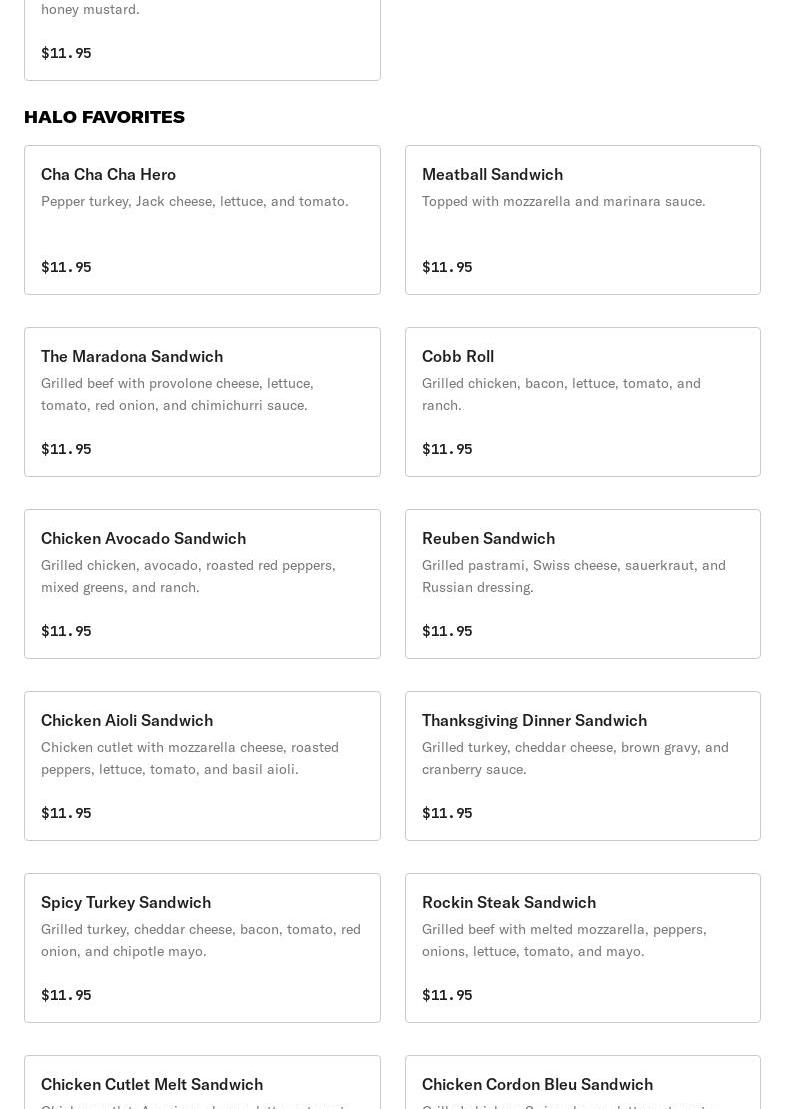Pick the Chicken Aioli Sandwich
Image resolution: width=785 pixels, height=1109 pixels.
click(202, 766)
